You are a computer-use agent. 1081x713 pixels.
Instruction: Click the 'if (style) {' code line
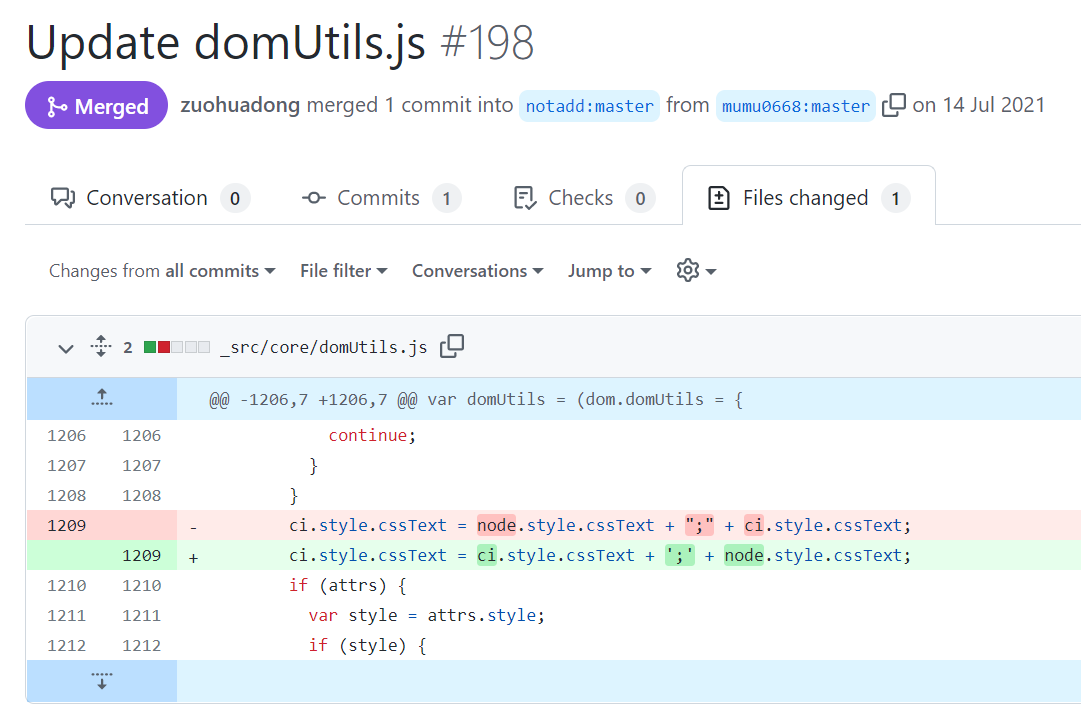367,645
